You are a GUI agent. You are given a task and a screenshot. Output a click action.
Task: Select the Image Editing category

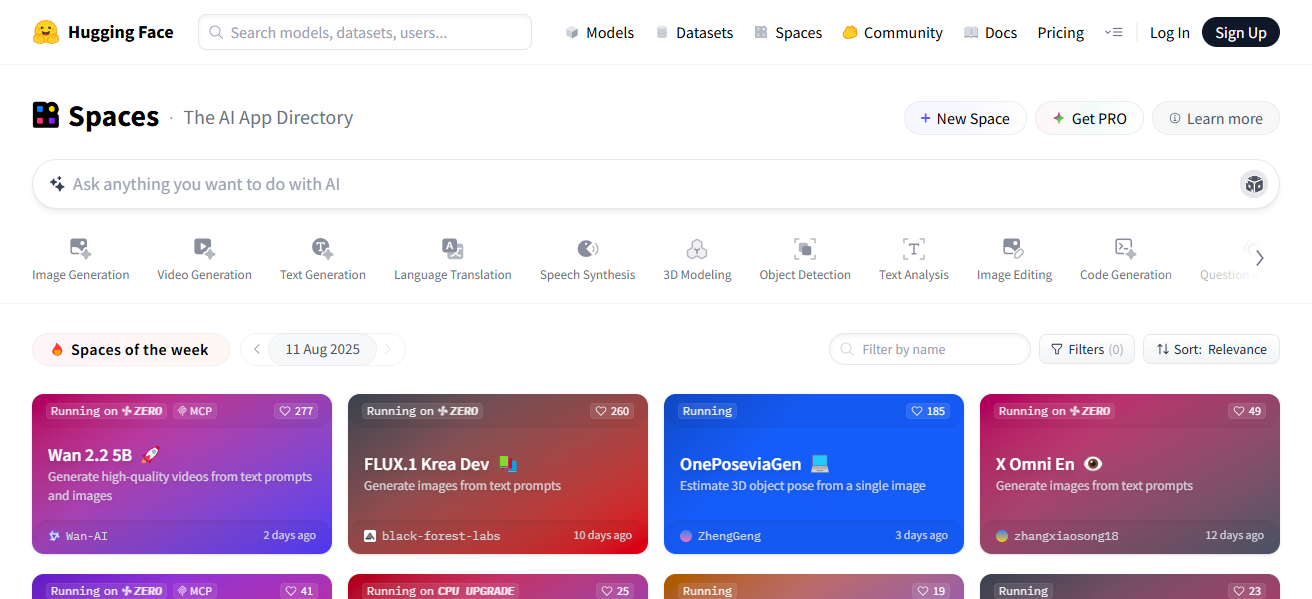(x=1014, y=260)
